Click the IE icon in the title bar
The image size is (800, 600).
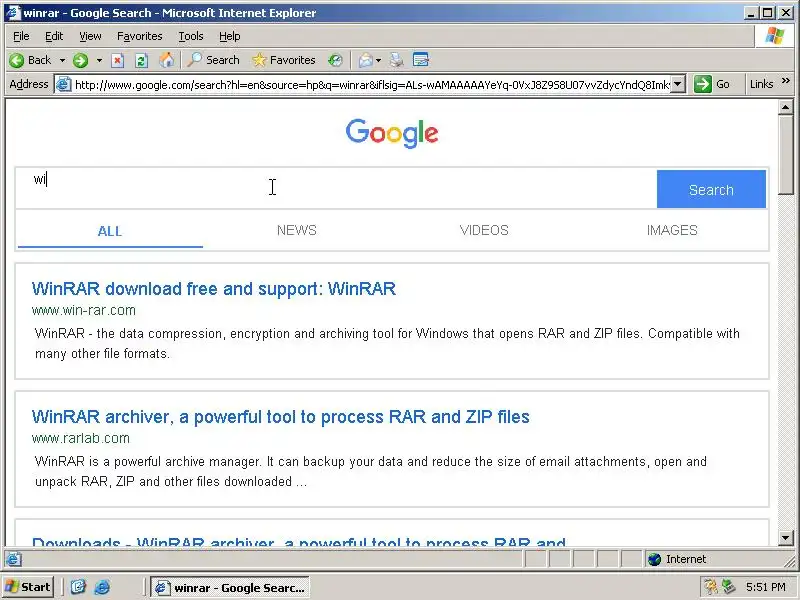pos(13,12)
